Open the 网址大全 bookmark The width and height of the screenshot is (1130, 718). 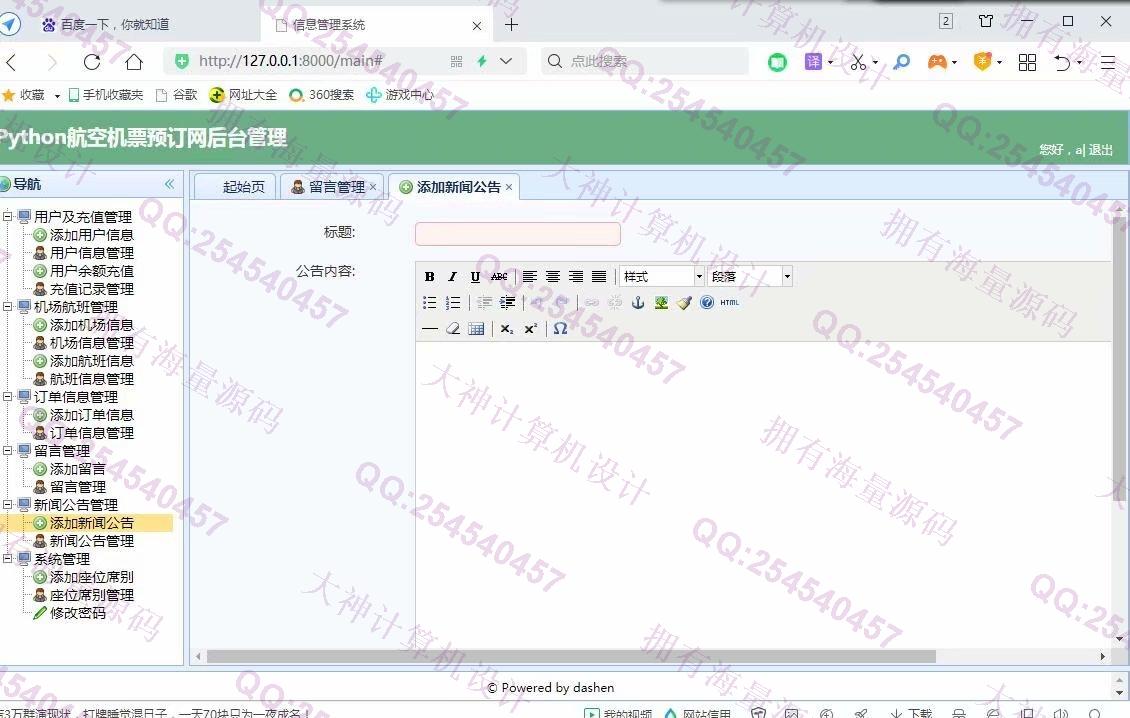[x=244, y=95]
